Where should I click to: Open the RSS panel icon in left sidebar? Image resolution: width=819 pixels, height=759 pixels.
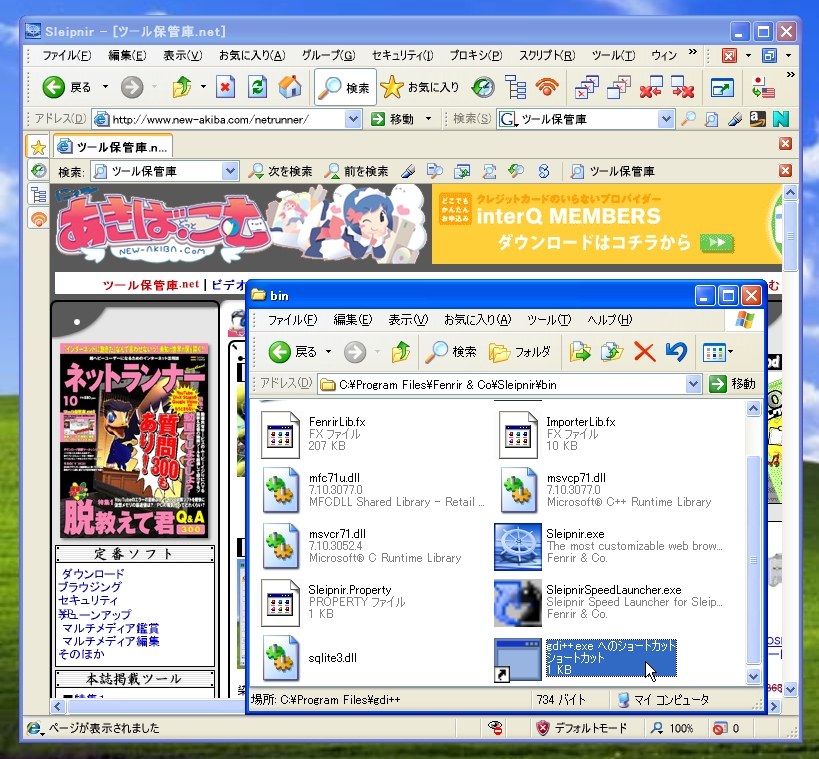(x=39, y=219)
